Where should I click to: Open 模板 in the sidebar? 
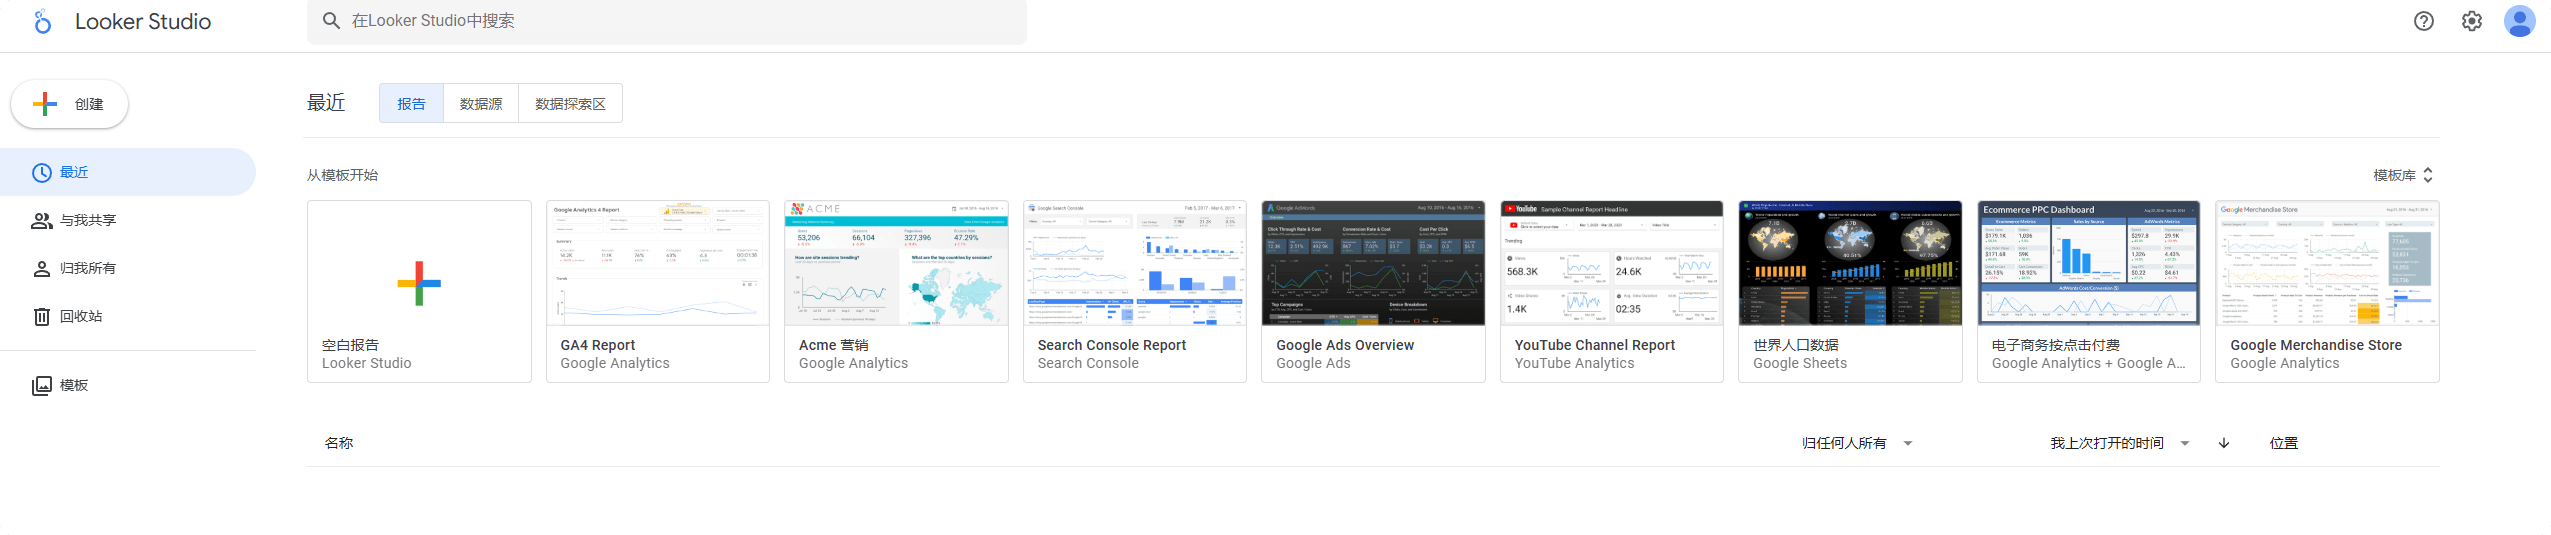pos(128,385)
